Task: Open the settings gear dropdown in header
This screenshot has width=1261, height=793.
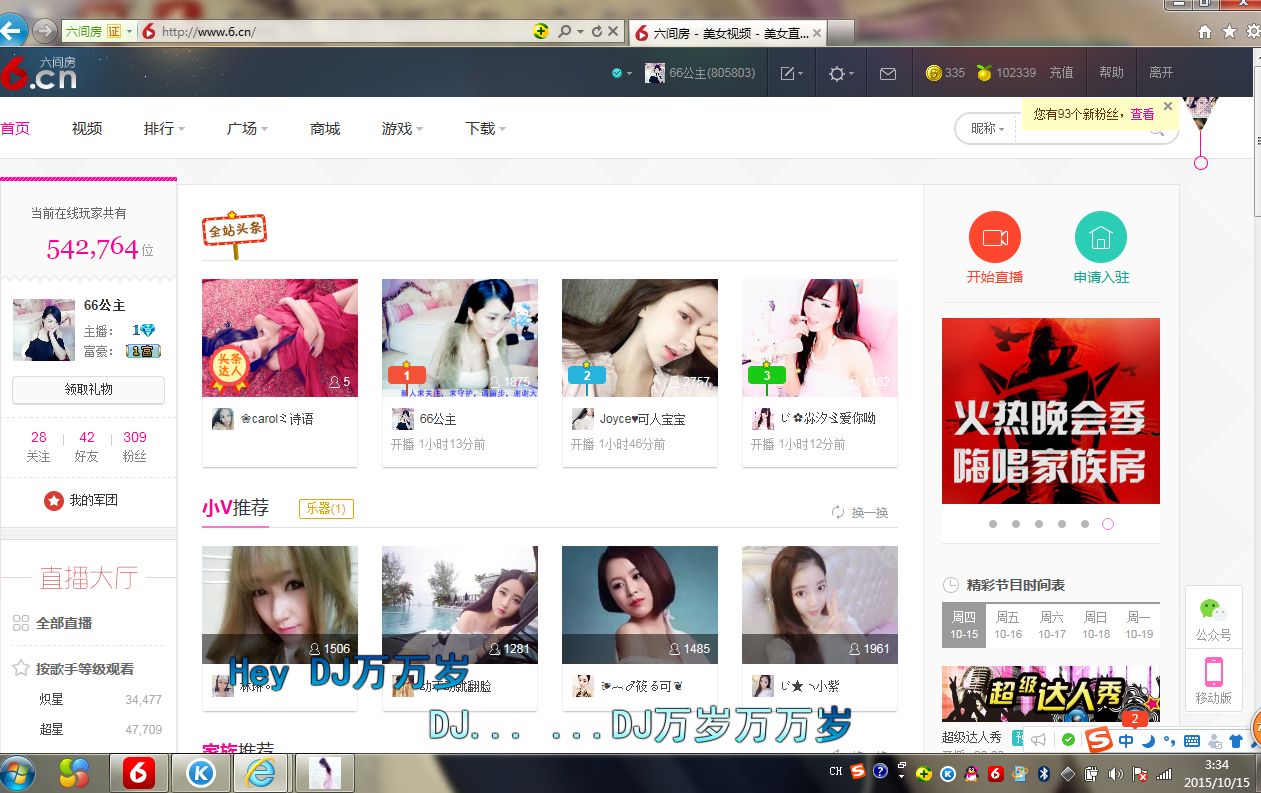Action: [841, 73]
